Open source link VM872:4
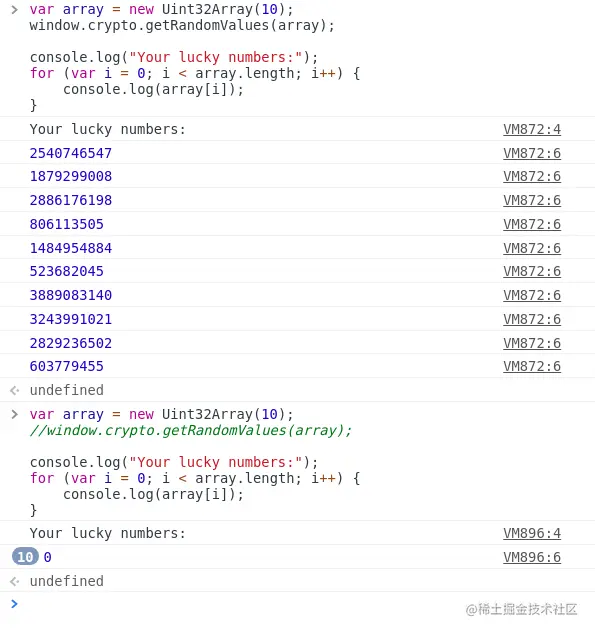This screenshot has height=634, width=595. coord(532,129)
